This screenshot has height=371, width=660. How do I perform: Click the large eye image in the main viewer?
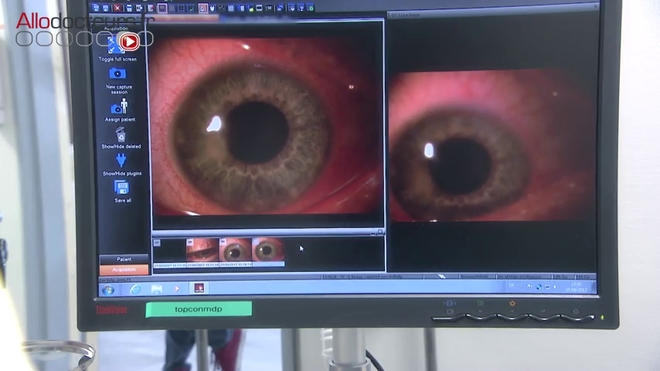[x=268, y=125]
